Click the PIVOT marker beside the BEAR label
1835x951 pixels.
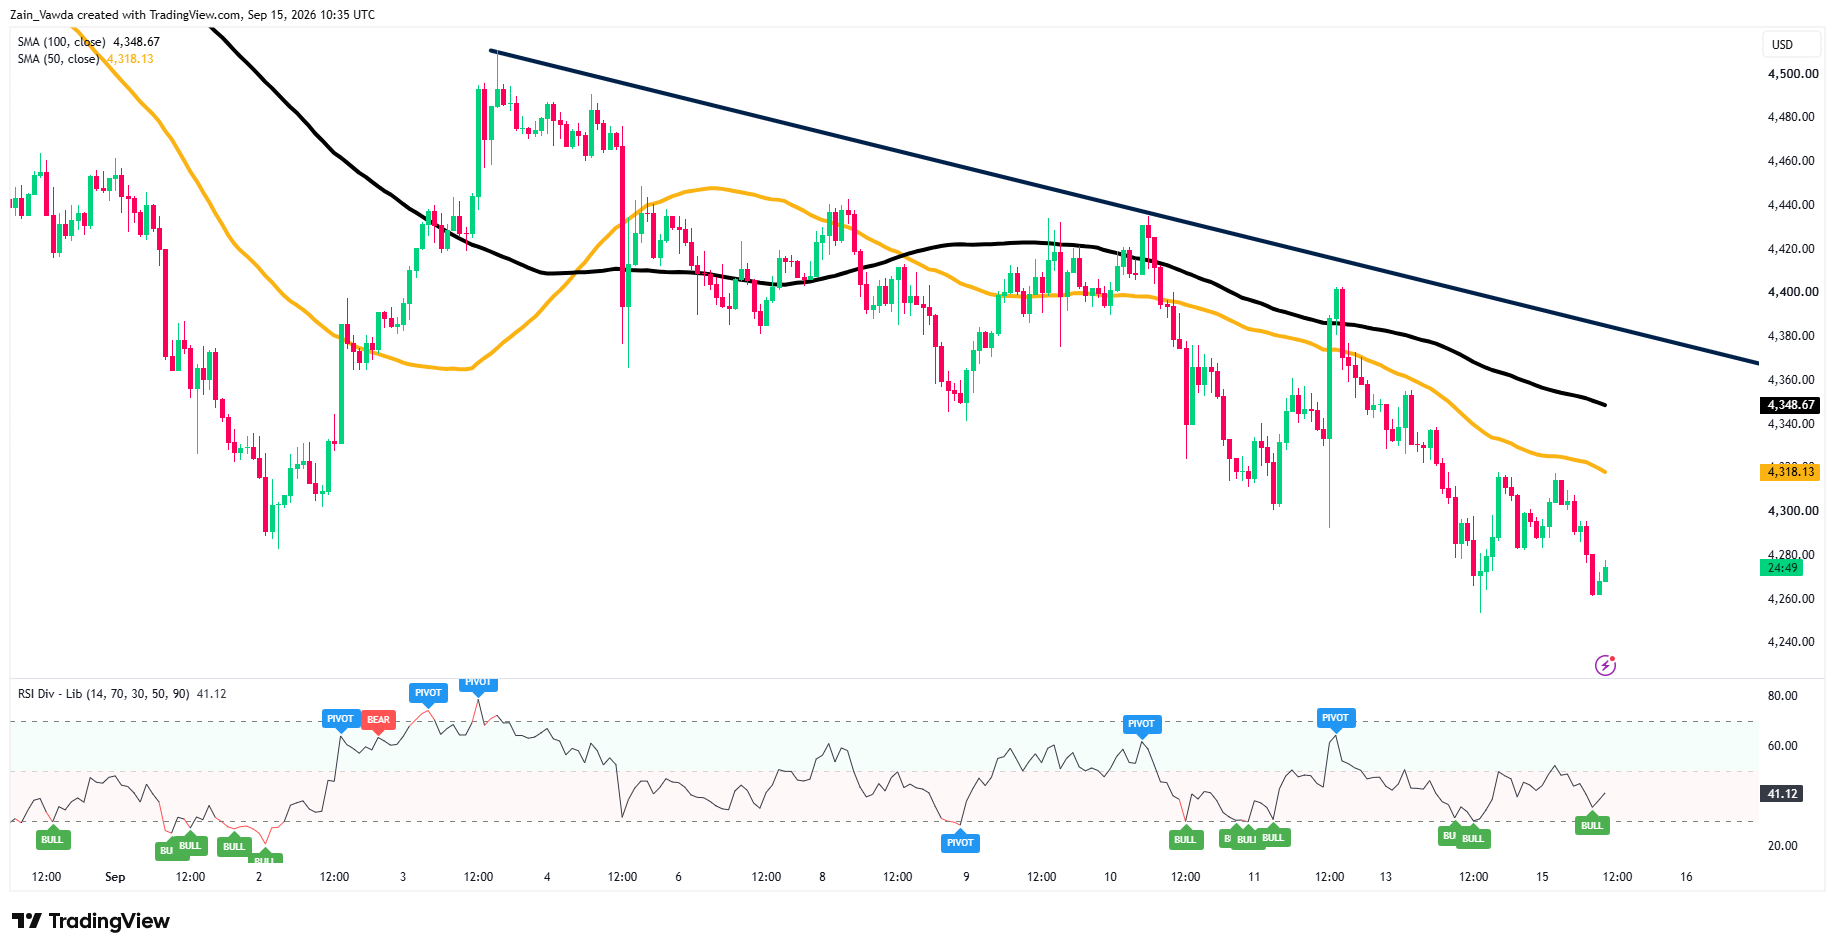coord(340,719)
